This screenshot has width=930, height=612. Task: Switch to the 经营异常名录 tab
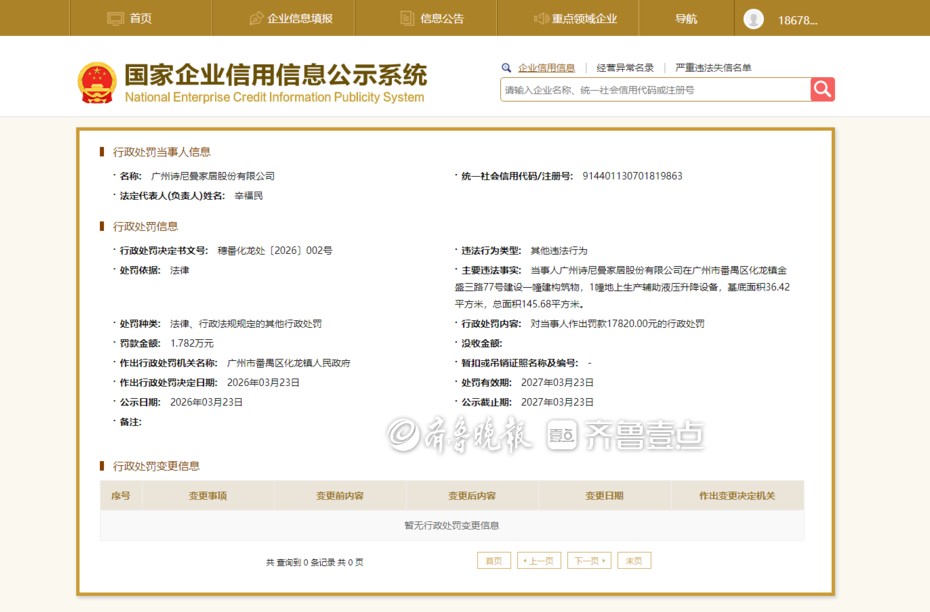click(625, 68)
